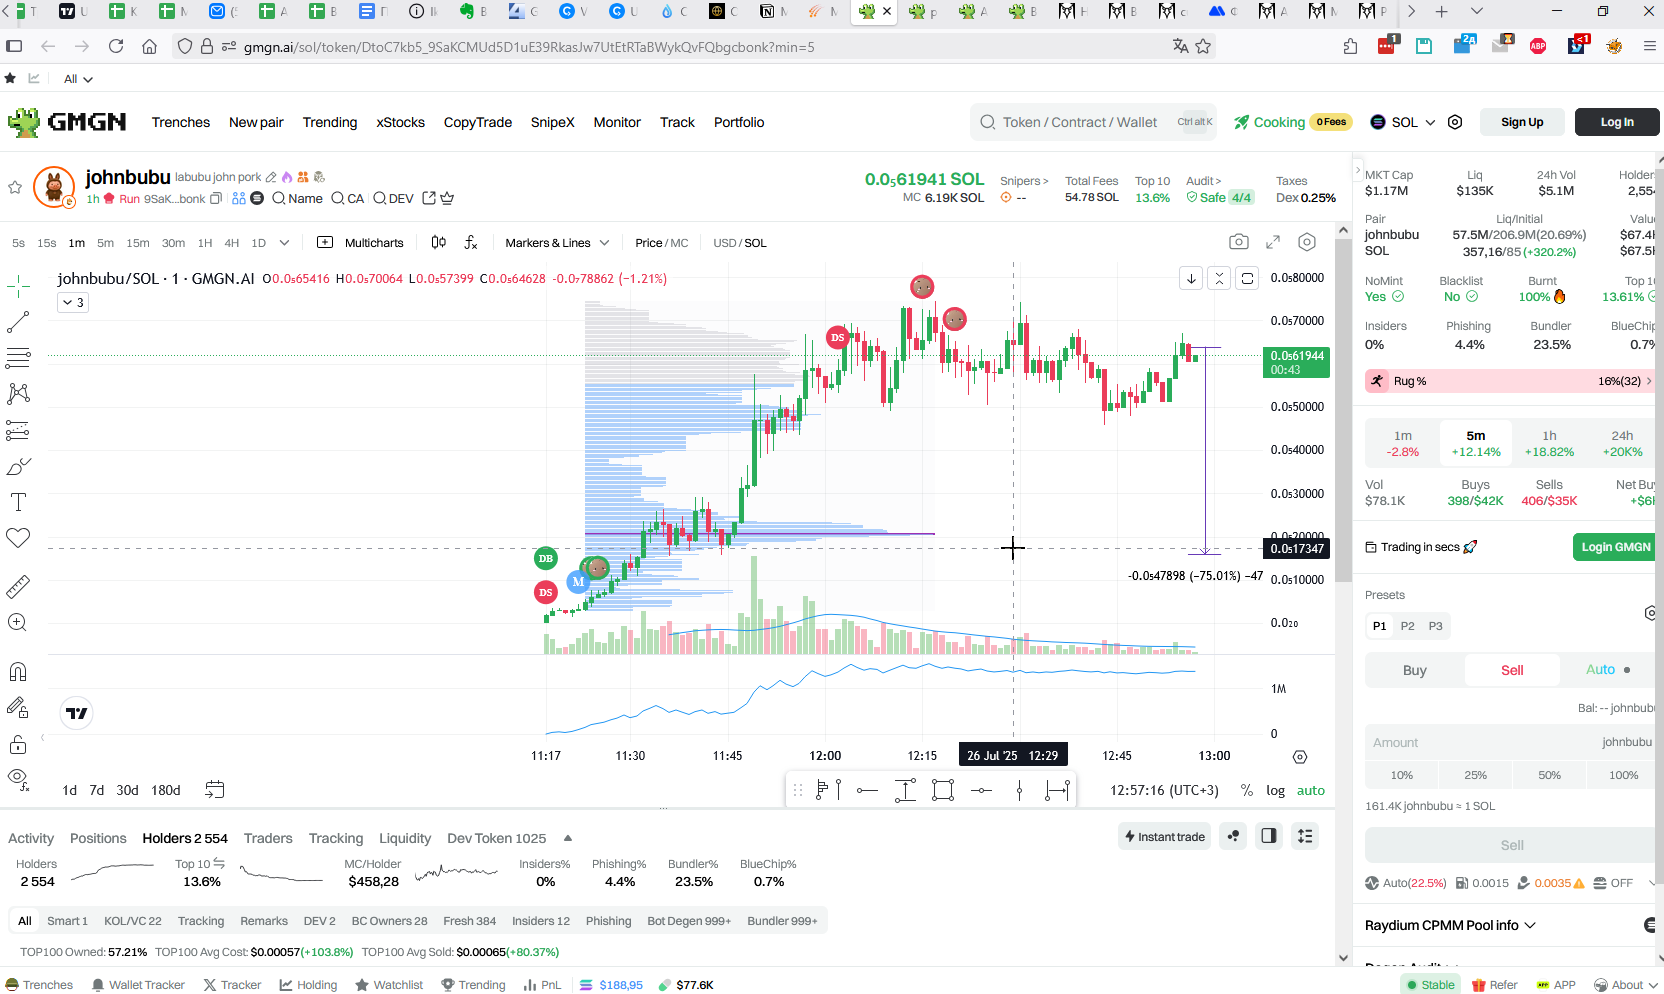Open CopyTrade in the top navigation
Screen dimensions: 1664x994
point(478,122)
